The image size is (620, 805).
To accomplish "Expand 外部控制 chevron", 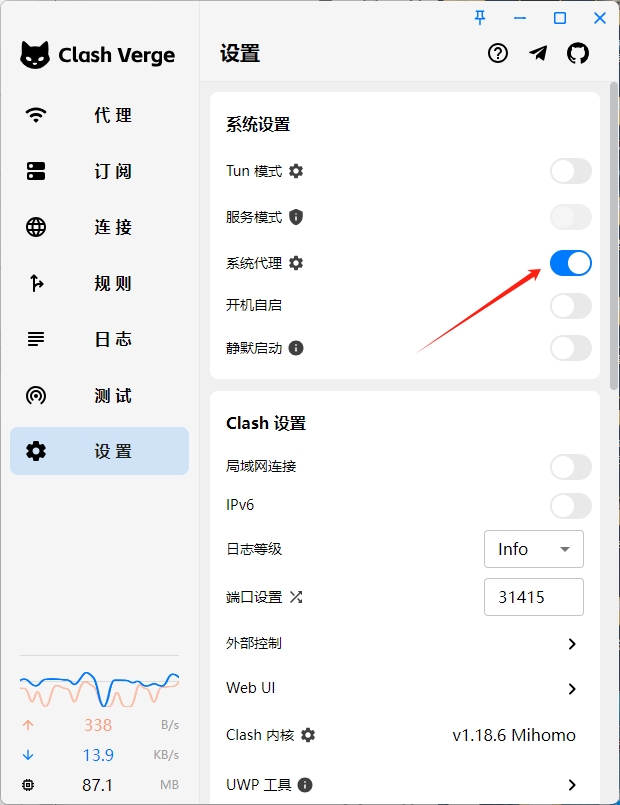I will pos(572,644).
